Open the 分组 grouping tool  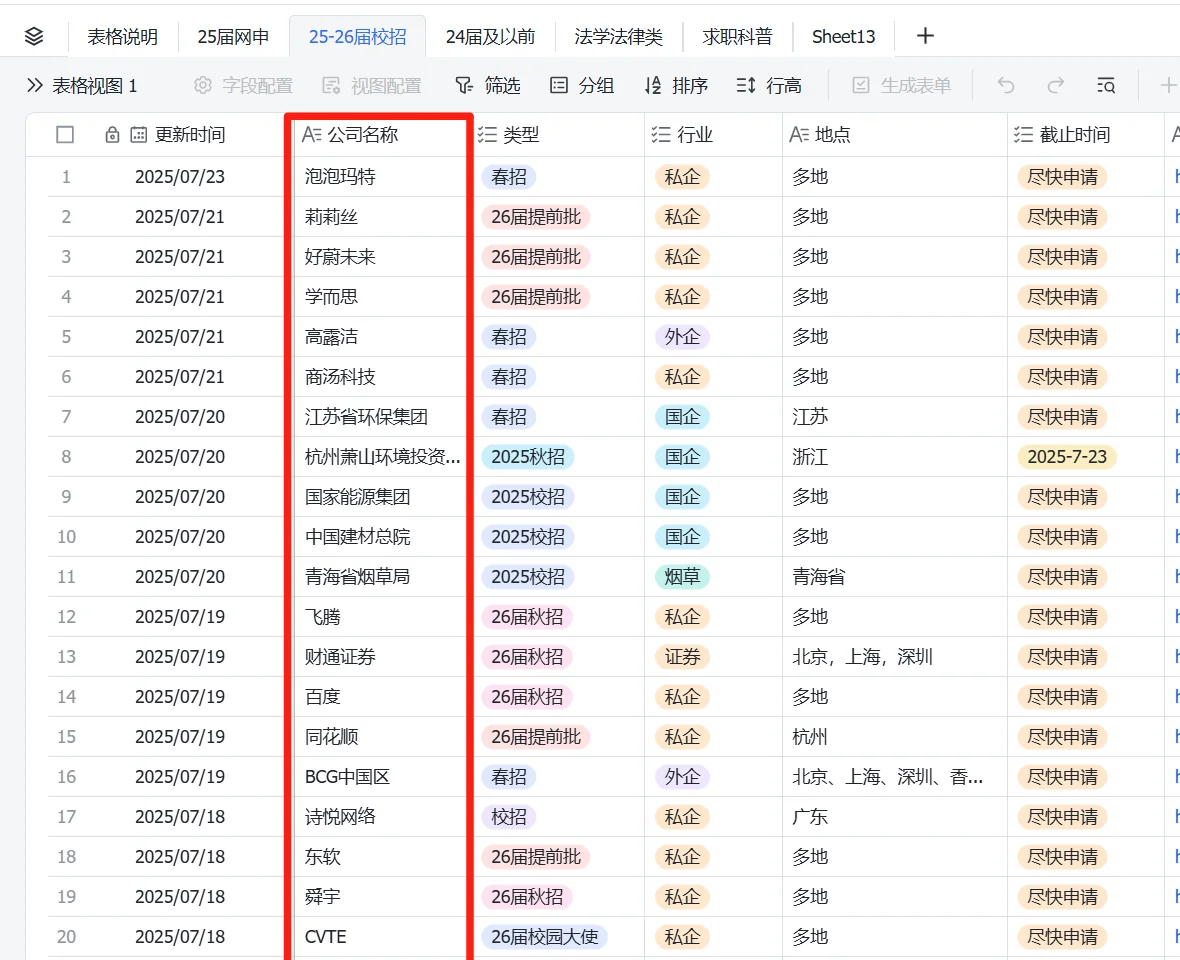tap(582, 86)
